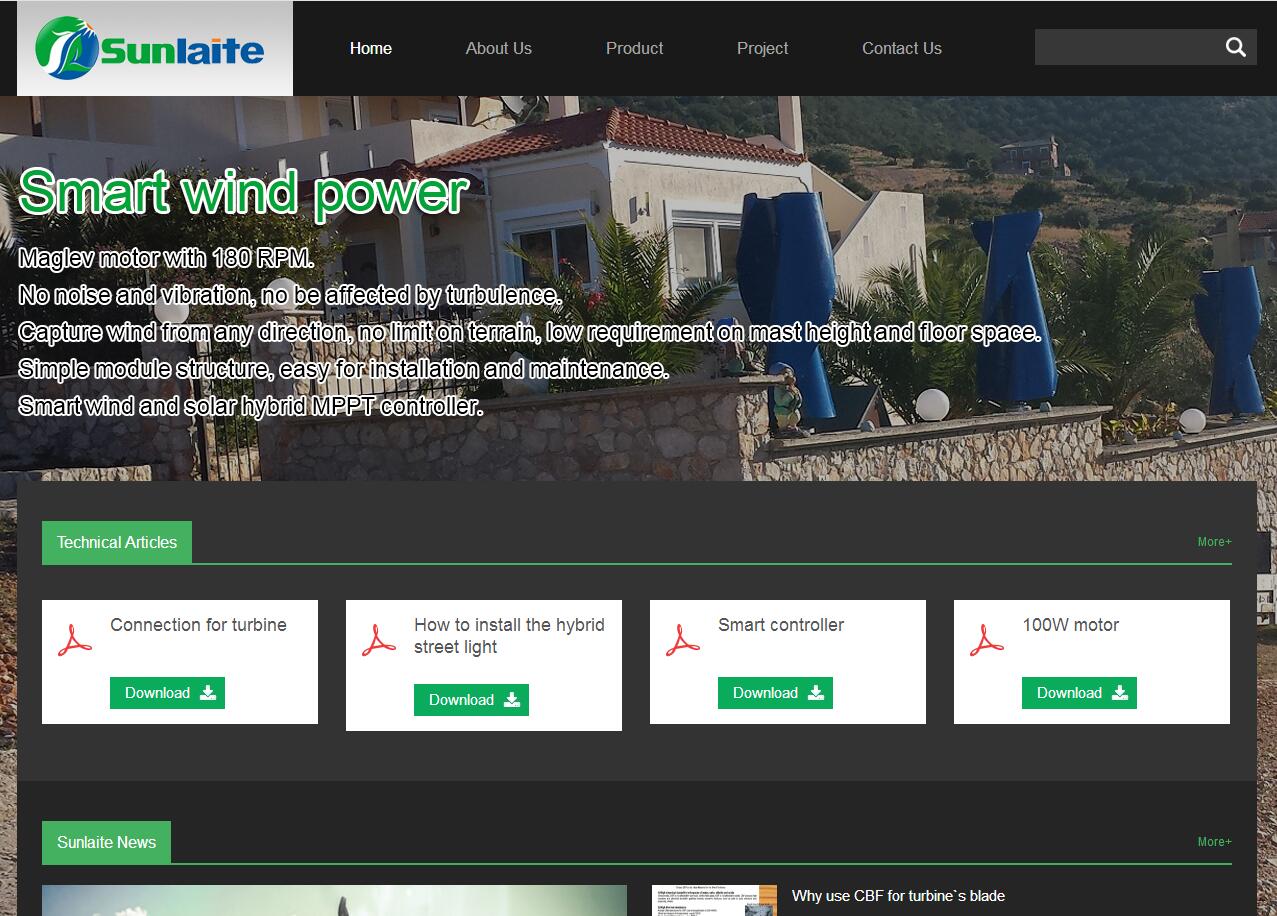Viewport: 1277px width, 916px height.
Task: Download the hybrid street light guide
Action: click(x=471, y=700)
